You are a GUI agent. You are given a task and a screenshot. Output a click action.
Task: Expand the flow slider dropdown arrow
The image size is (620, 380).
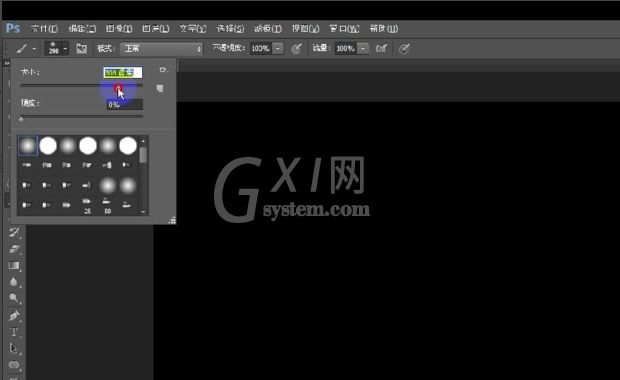tap(363, 48)
